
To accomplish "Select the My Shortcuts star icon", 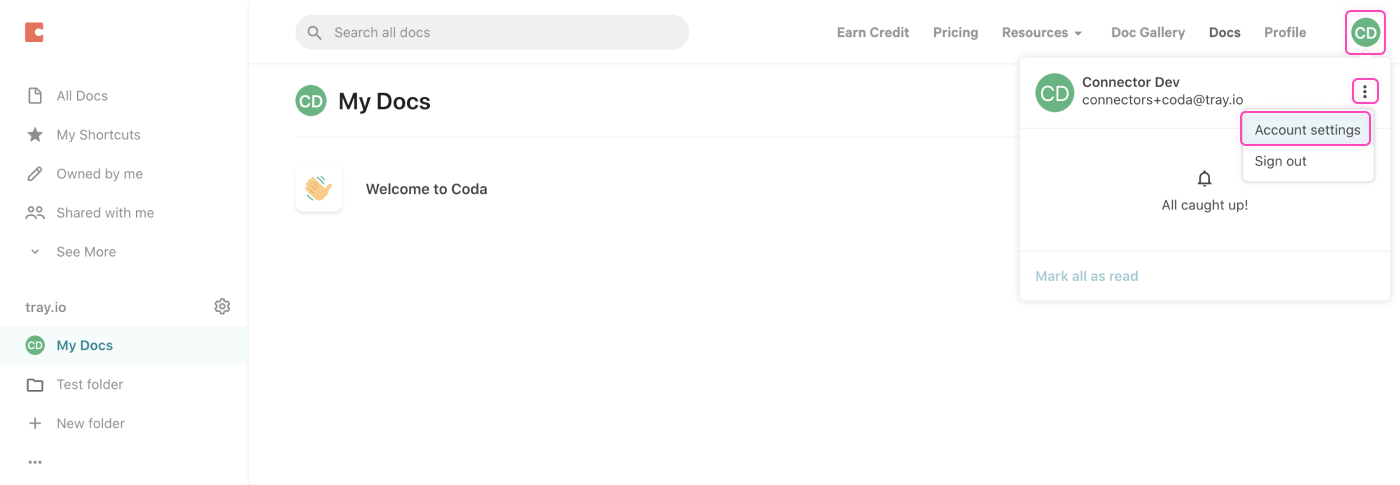I will tap(35, 135).
